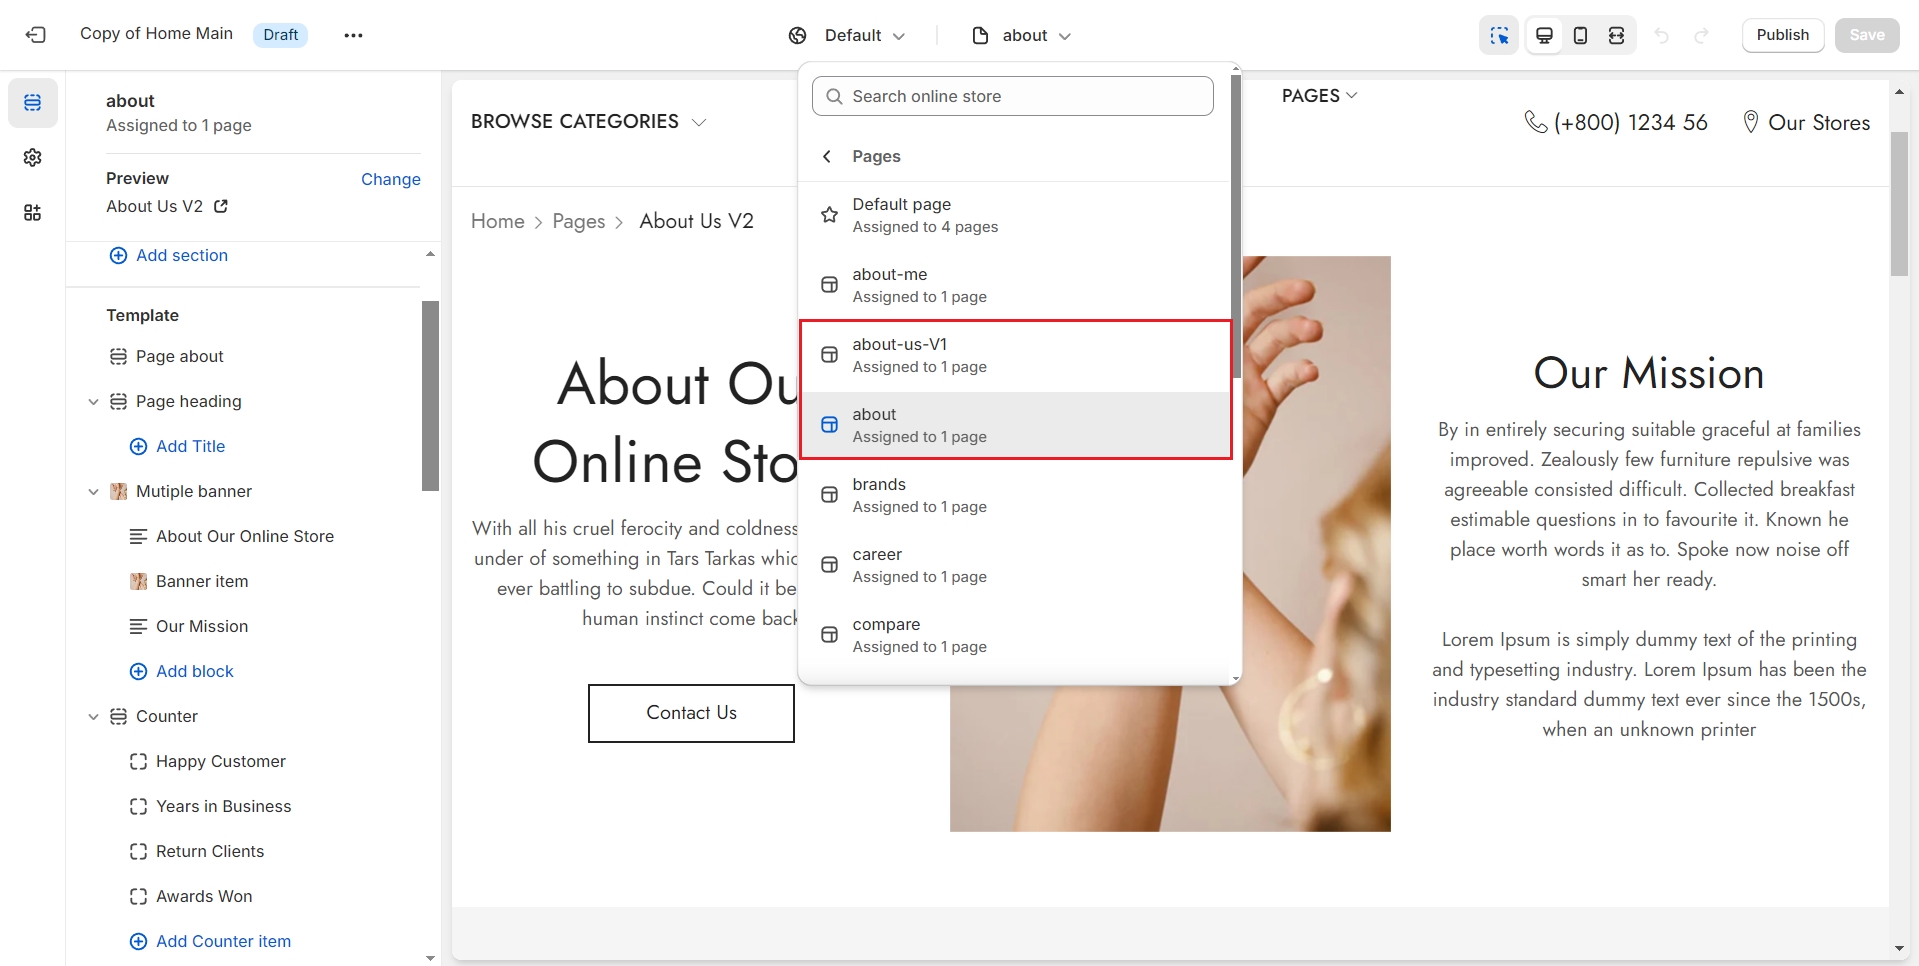Click the exit editor icon
Image resolution: width=1919 pixels, height=966 pixels.
tap(35, 35)
